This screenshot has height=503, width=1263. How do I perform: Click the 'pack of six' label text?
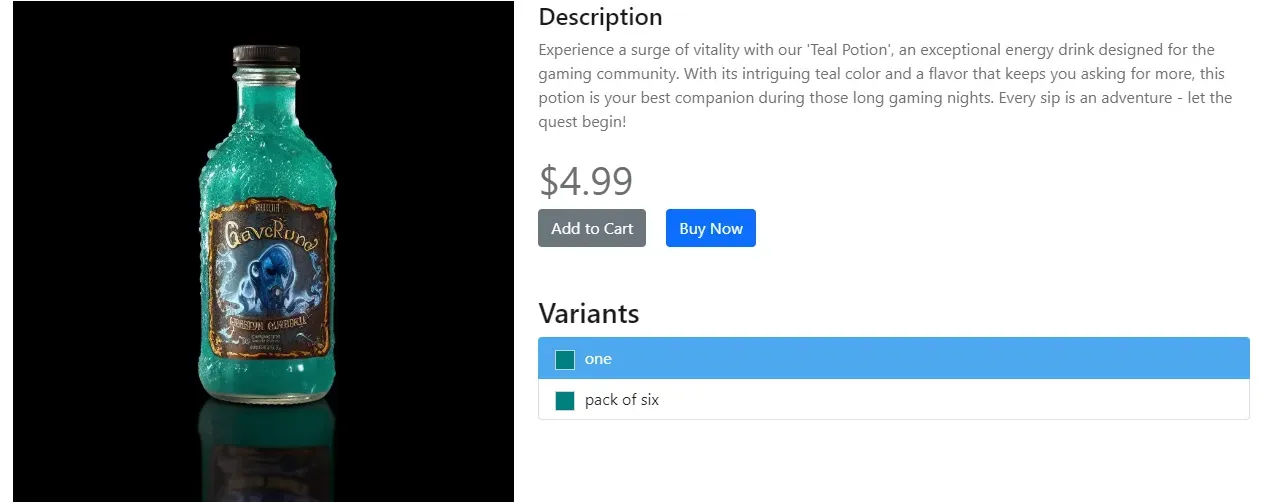point(622,400)
